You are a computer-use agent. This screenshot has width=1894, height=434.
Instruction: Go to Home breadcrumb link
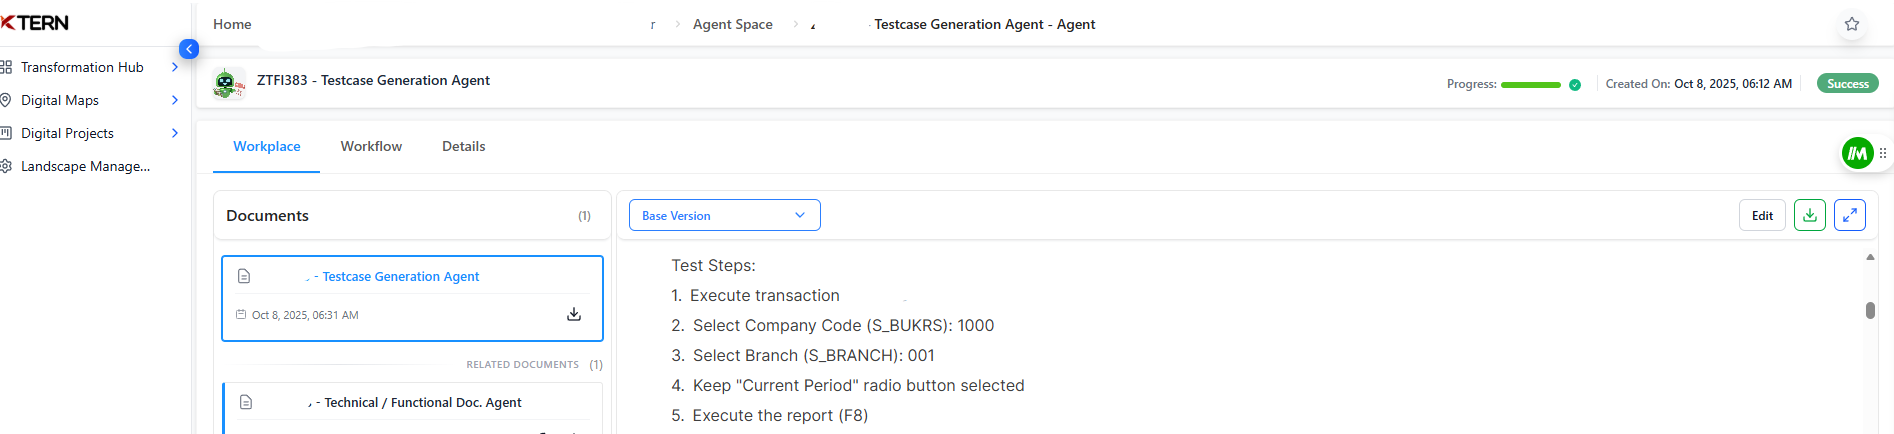click(232, 24)
